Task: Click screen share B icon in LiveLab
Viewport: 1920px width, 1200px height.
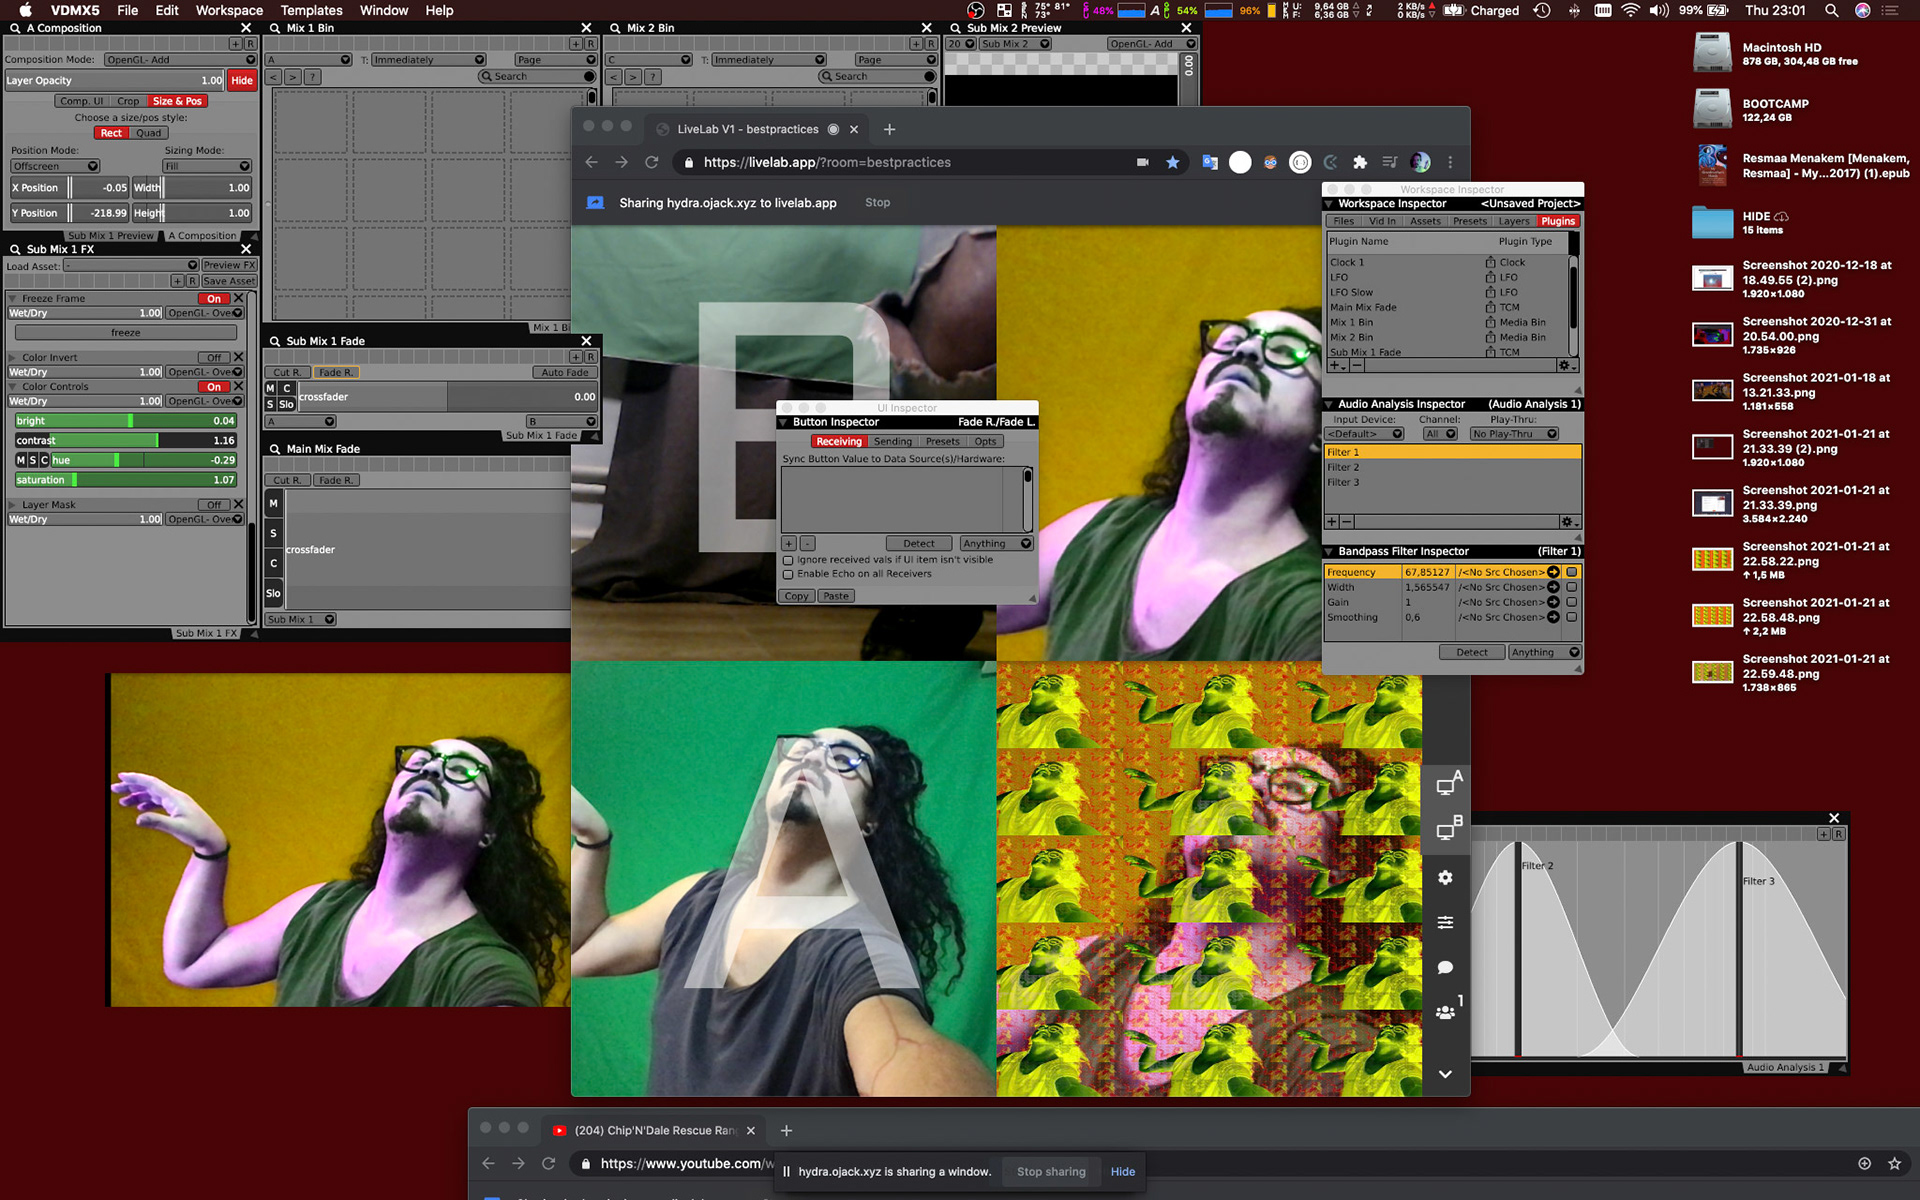Action: pyautogui.click(x=1447, y=830)
